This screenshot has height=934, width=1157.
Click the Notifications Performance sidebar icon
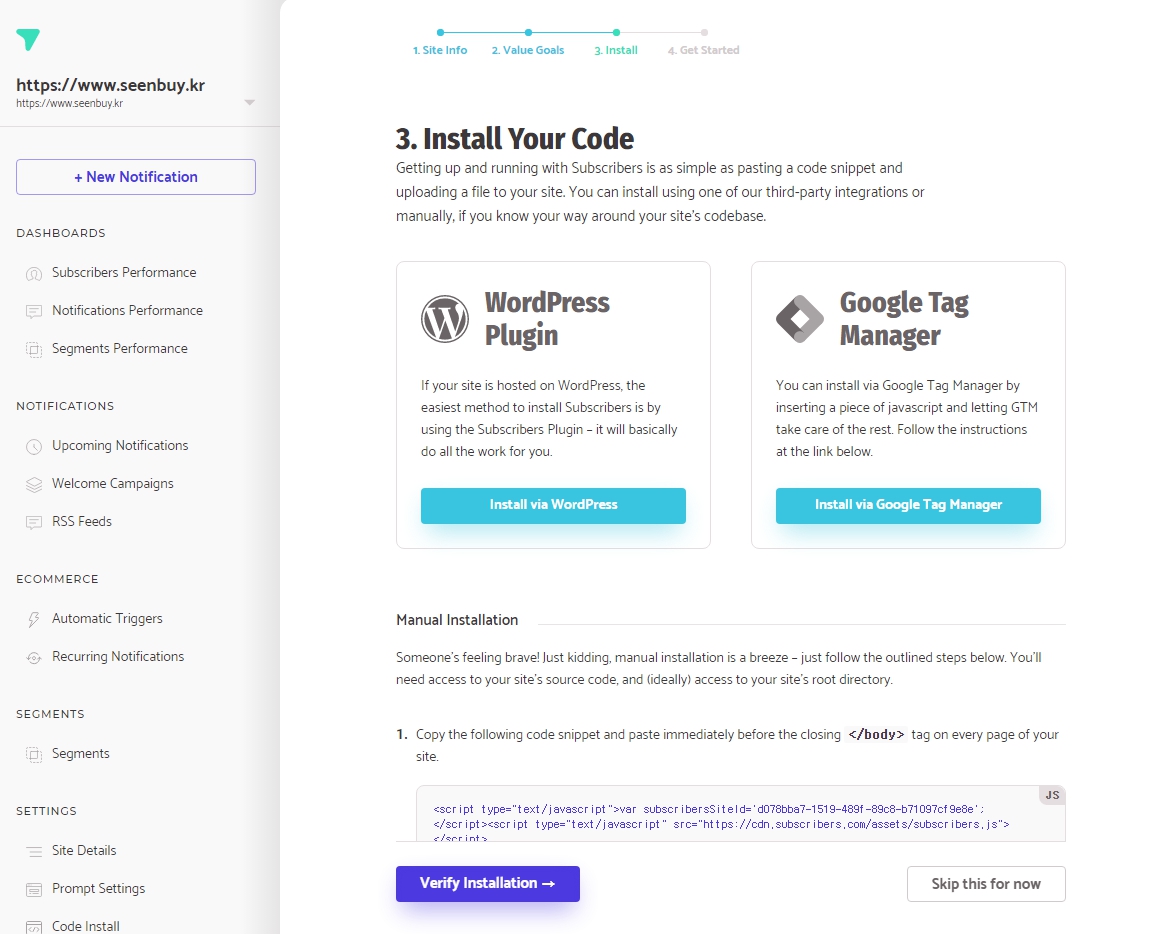coord(34,311)
